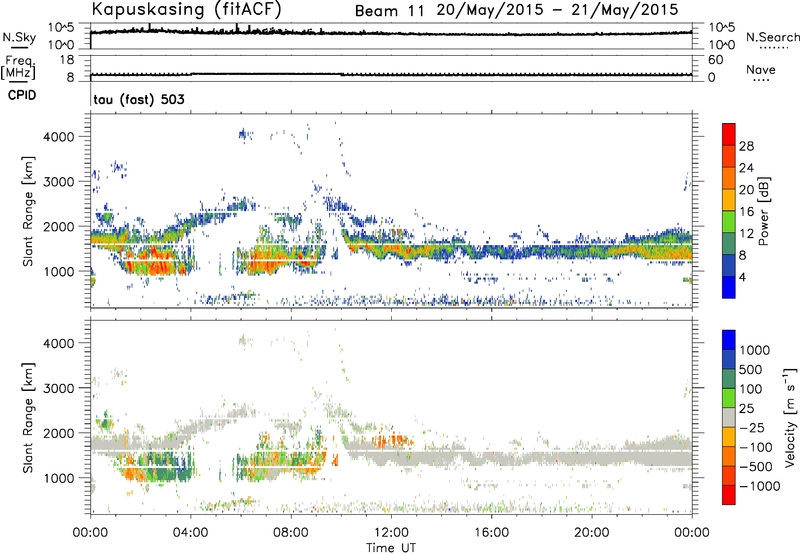Click the plot title 'Kapuskasing (fitACF)'
The height and width of the screenshot is (554, 800).
coord(186,9)
